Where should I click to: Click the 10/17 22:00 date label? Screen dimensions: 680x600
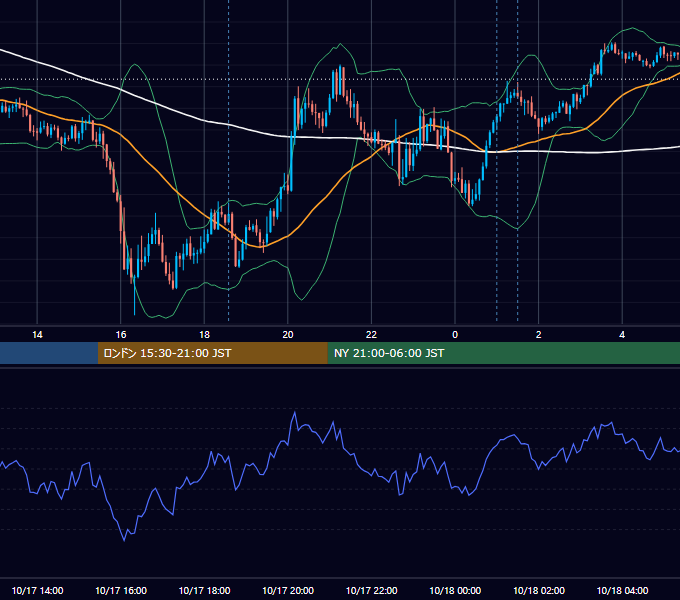(371, 590)
